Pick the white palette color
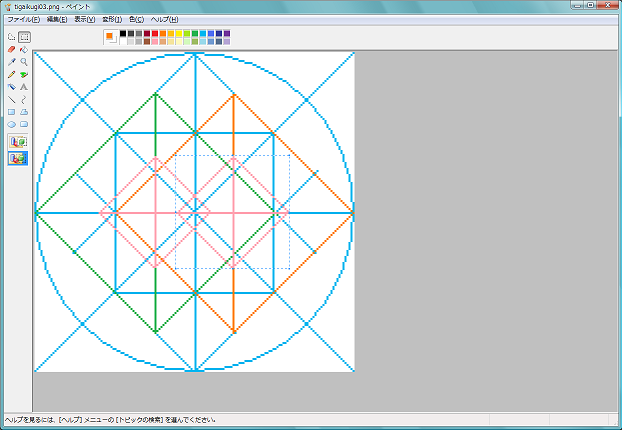Viewport: 622px width, 430px height. pos(123,41)
